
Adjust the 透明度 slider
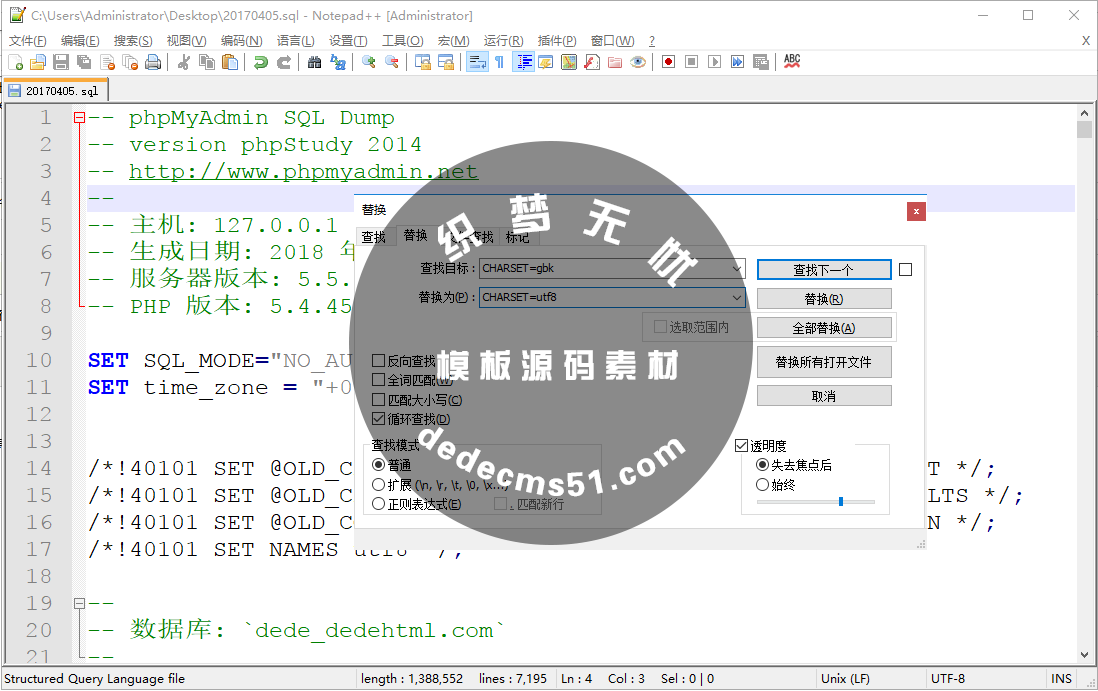843,501
